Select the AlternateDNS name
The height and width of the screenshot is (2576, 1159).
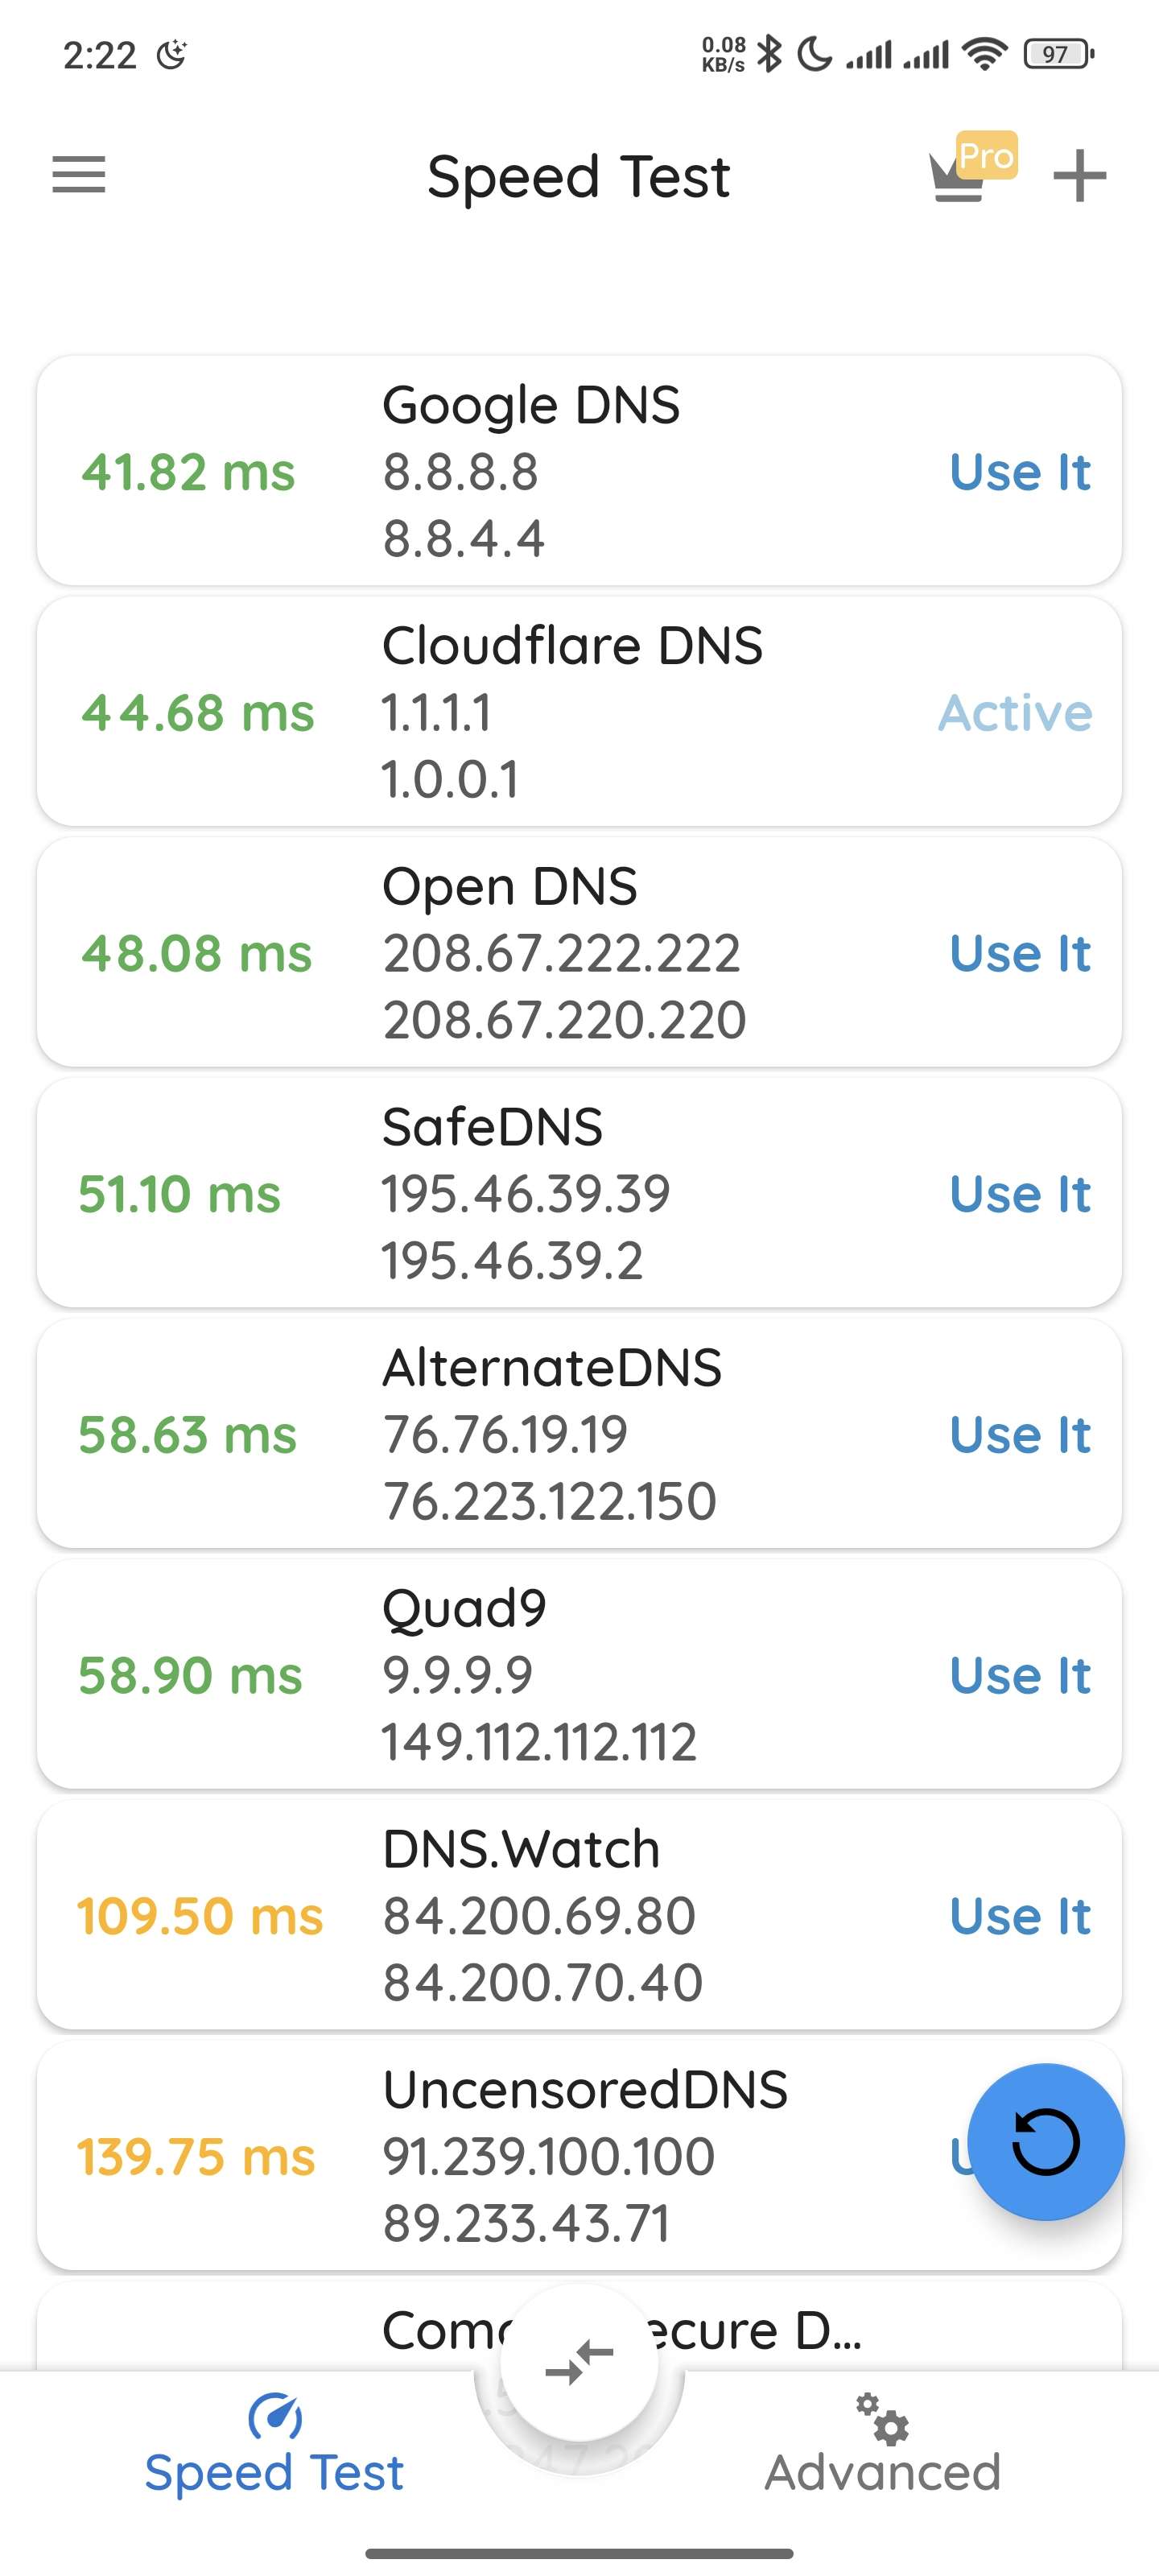(552, 1368)
